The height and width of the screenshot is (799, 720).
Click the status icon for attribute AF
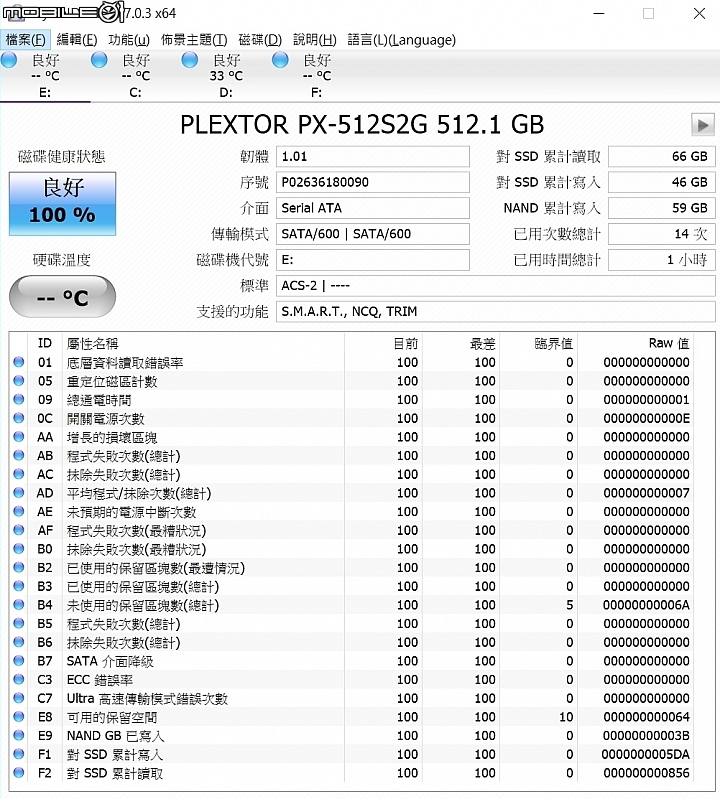coord(19,530)
